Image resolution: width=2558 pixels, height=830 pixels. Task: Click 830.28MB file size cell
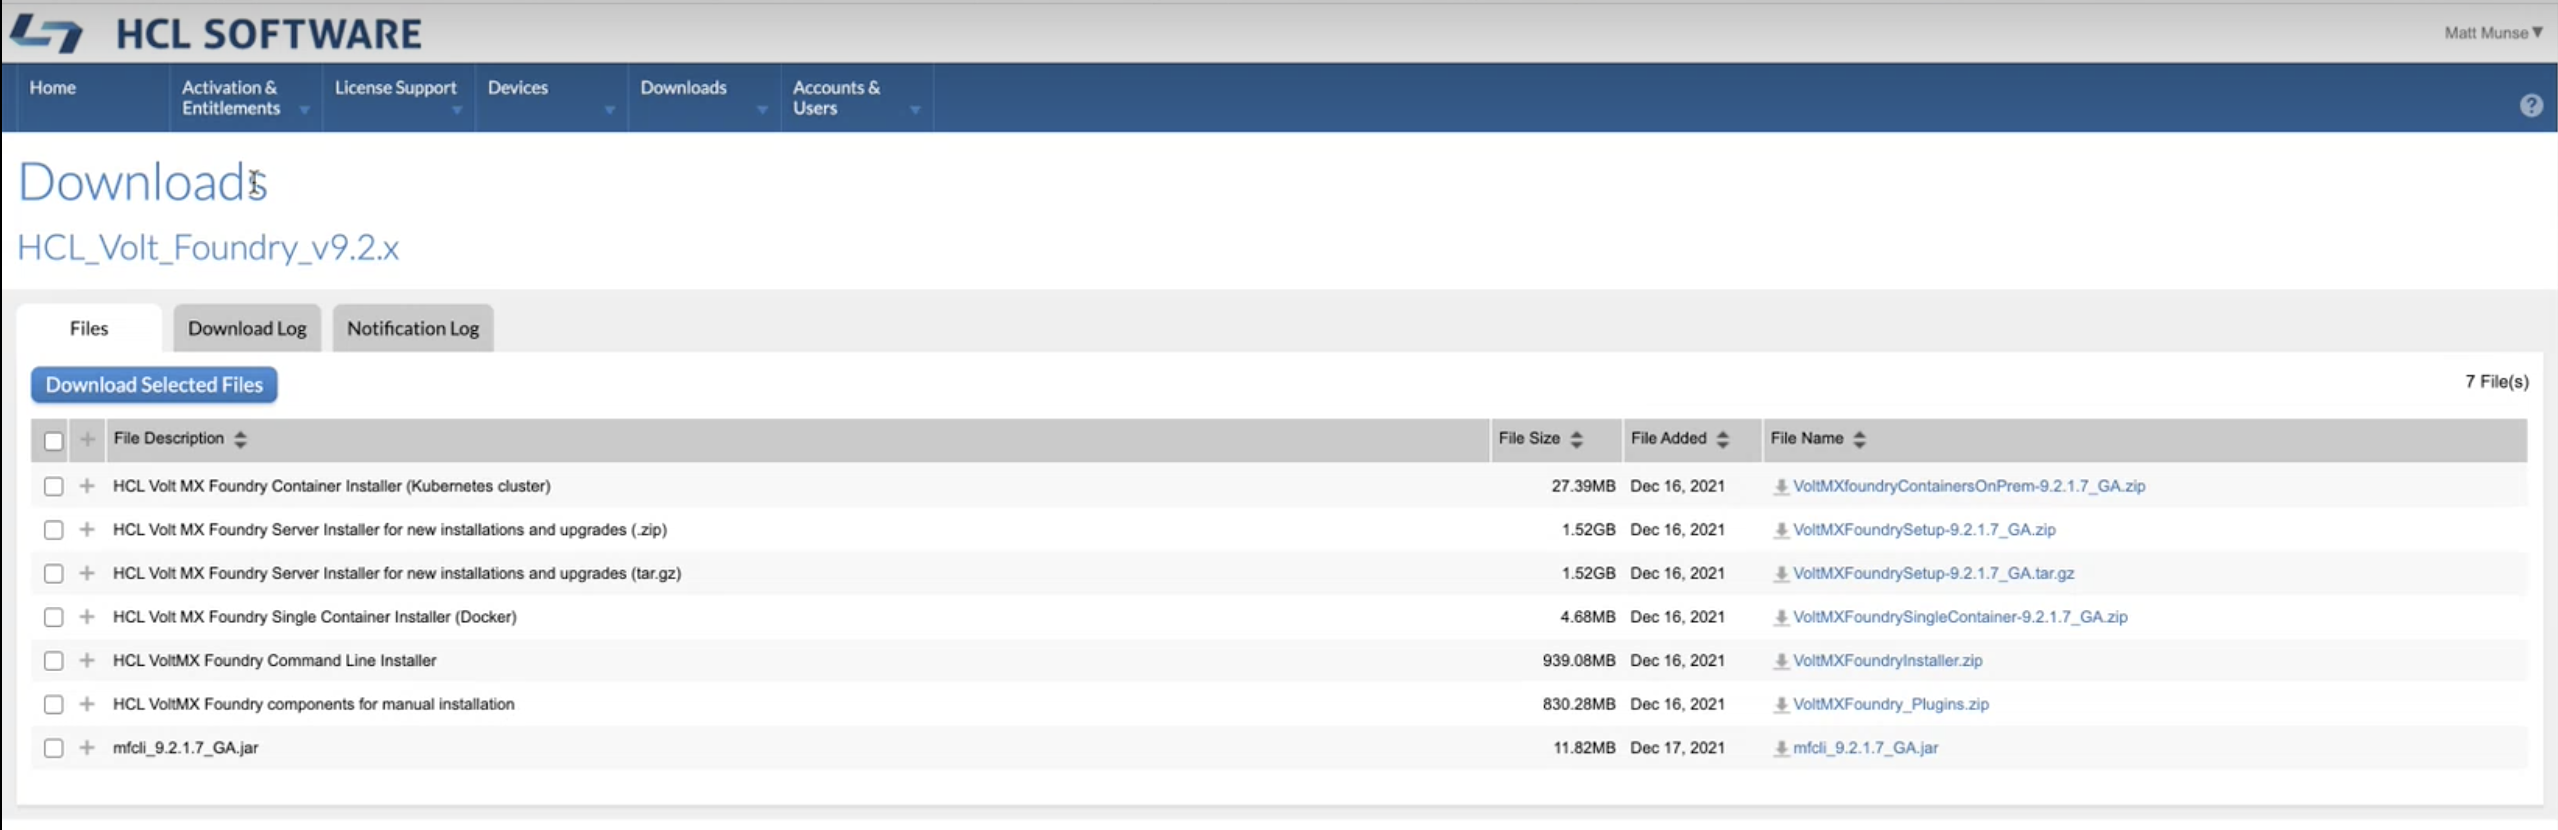[x=1578, y=704]
